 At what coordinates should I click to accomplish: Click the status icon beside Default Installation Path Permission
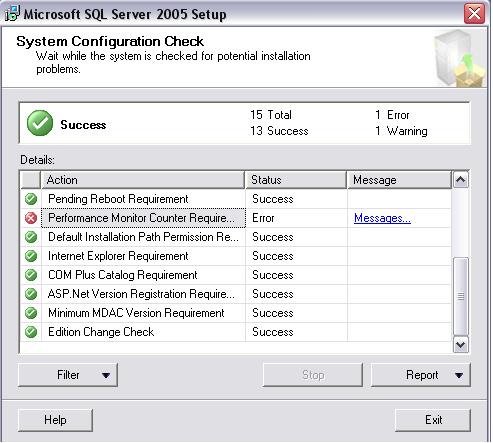pyautogui.click(x=31, y=237)
